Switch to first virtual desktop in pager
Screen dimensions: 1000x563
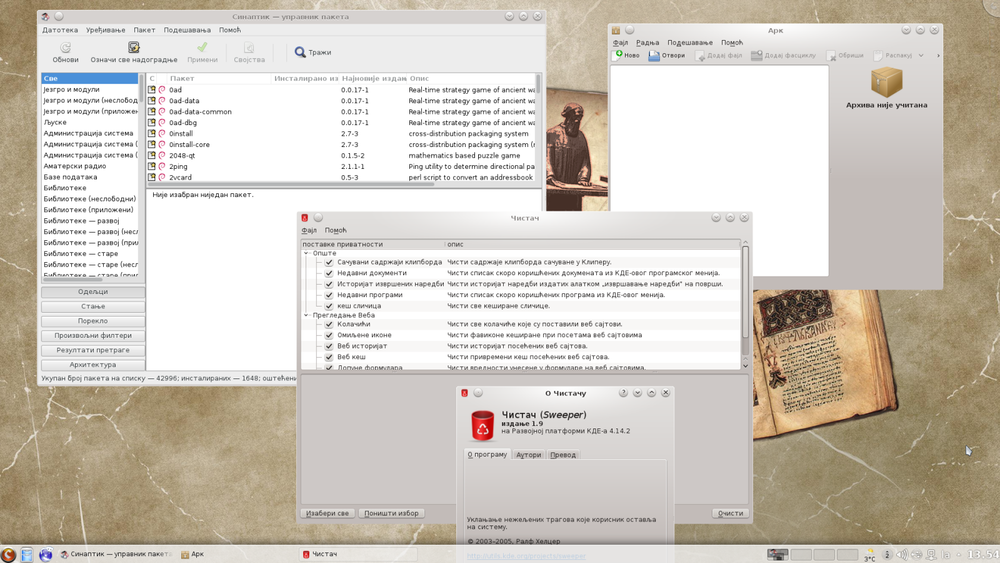[x=777, y=554]
